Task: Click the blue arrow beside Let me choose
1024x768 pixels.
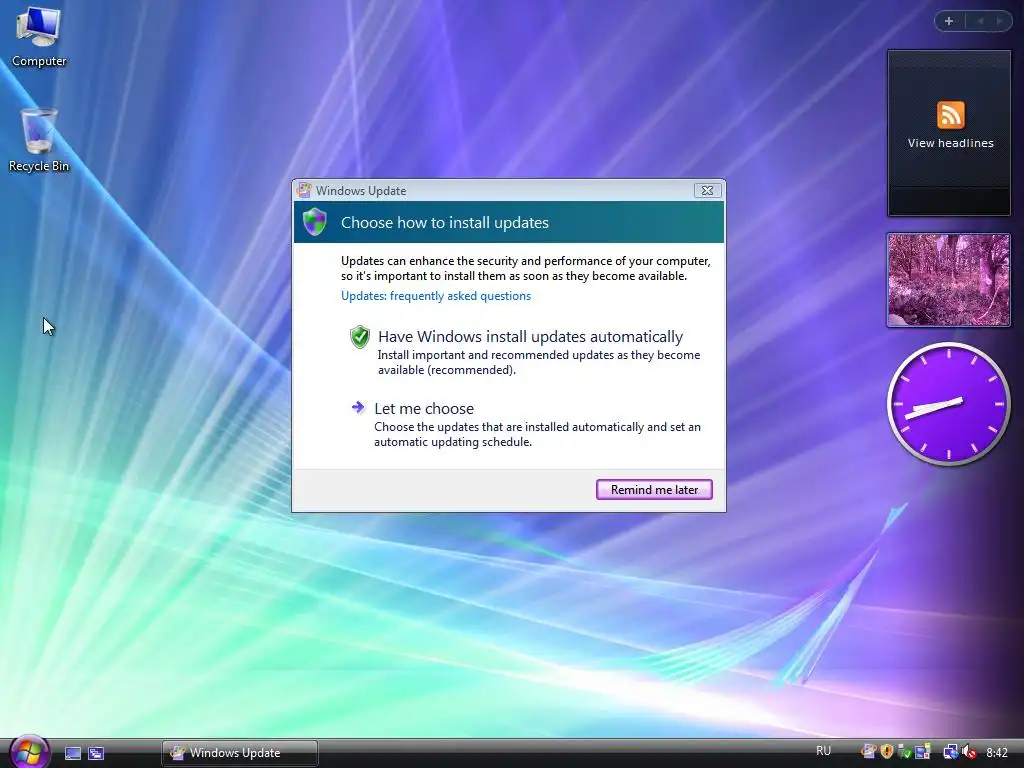Action: tap(357, 408)
